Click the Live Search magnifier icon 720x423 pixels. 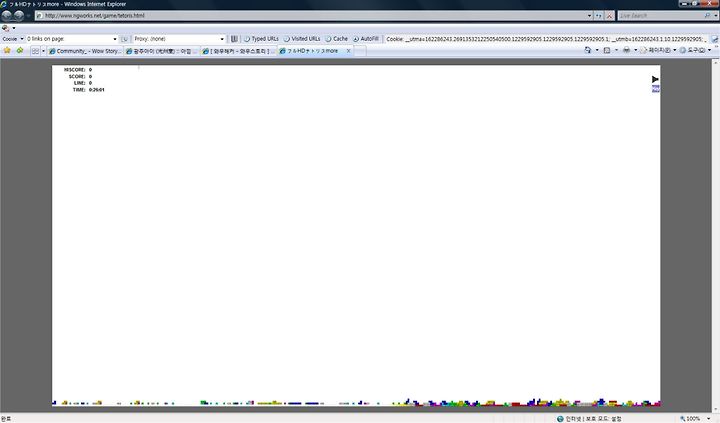[708, 16]
